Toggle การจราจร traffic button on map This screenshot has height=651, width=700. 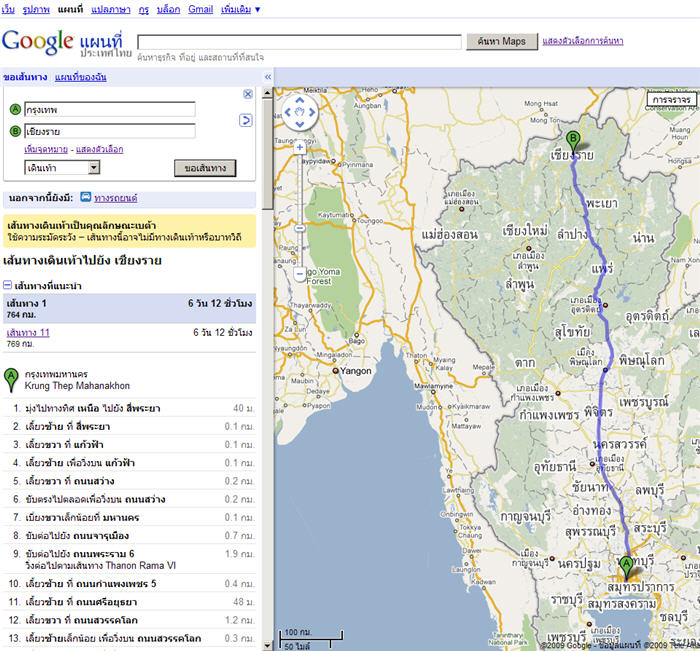671,99
